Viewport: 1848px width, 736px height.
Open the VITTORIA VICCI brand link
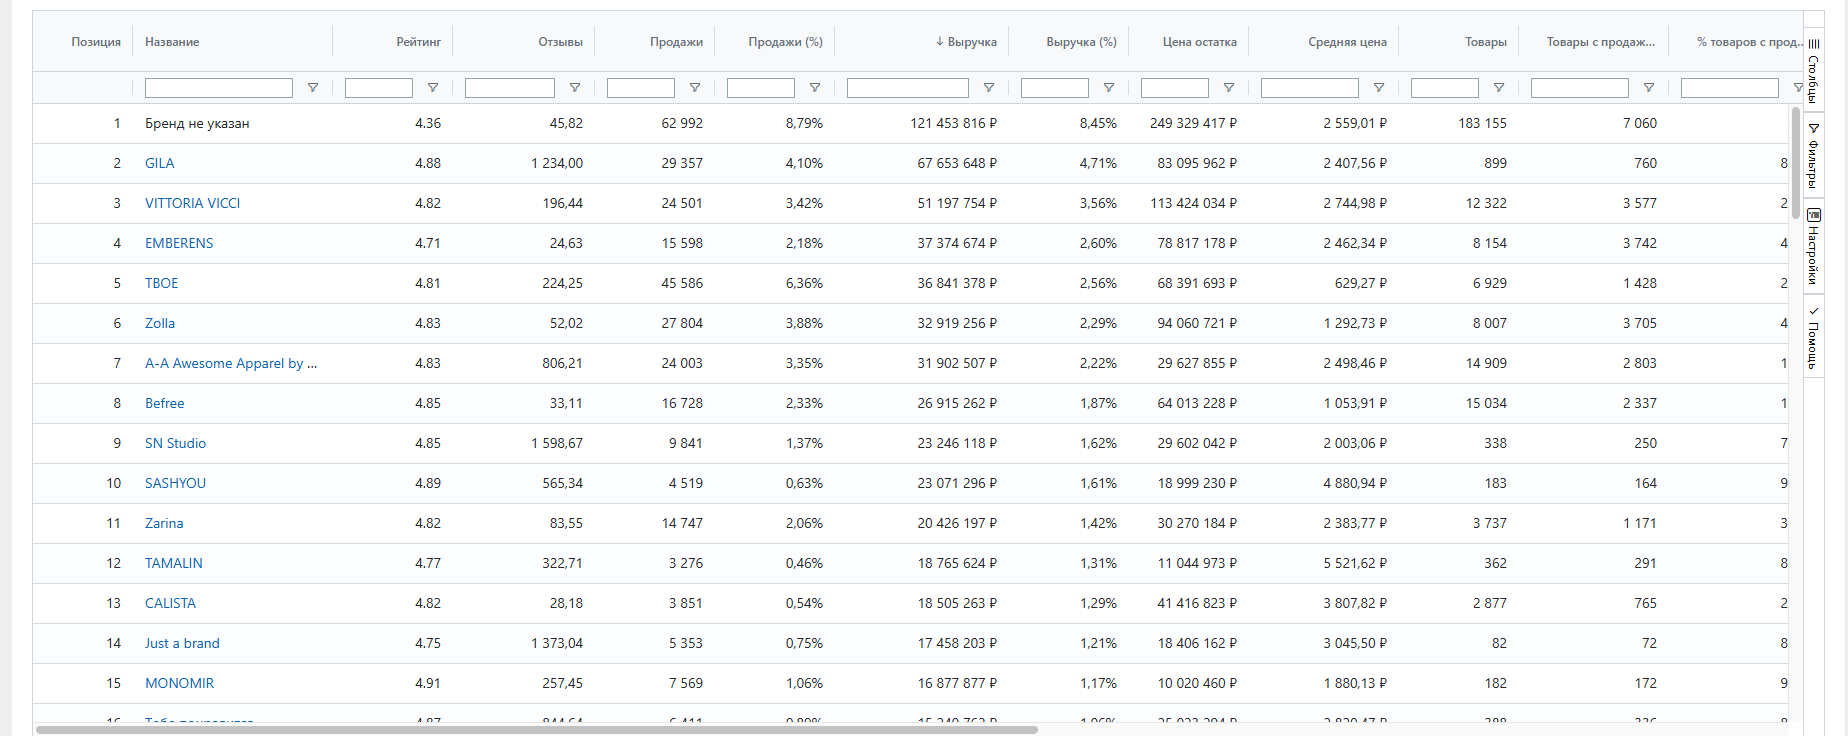tap(192, 203)
